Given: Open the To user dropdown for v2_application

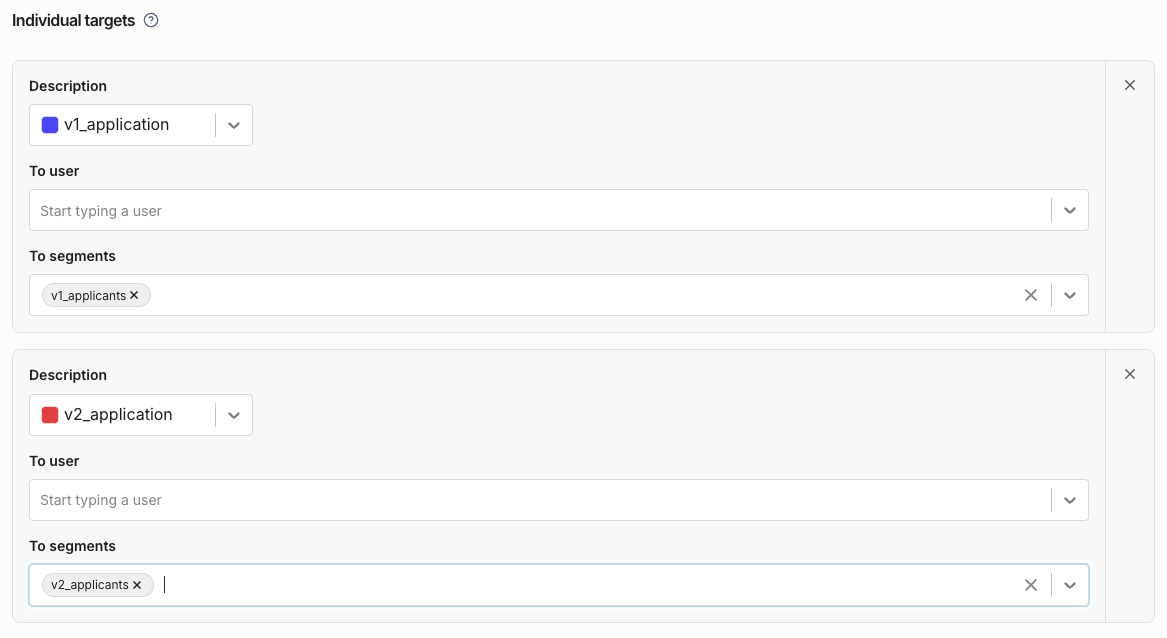Looking at the screenshot, I should click(1069, 499).
